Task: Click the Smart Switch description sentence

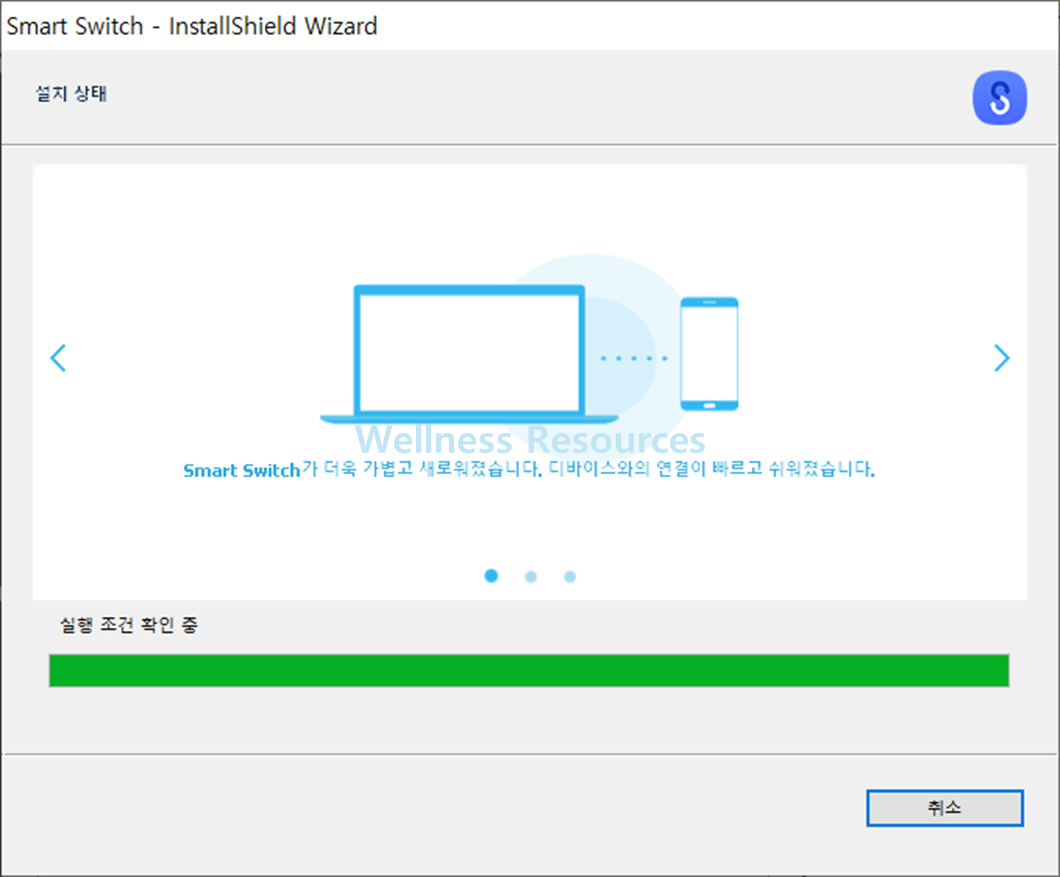Action: click(529, 469)
